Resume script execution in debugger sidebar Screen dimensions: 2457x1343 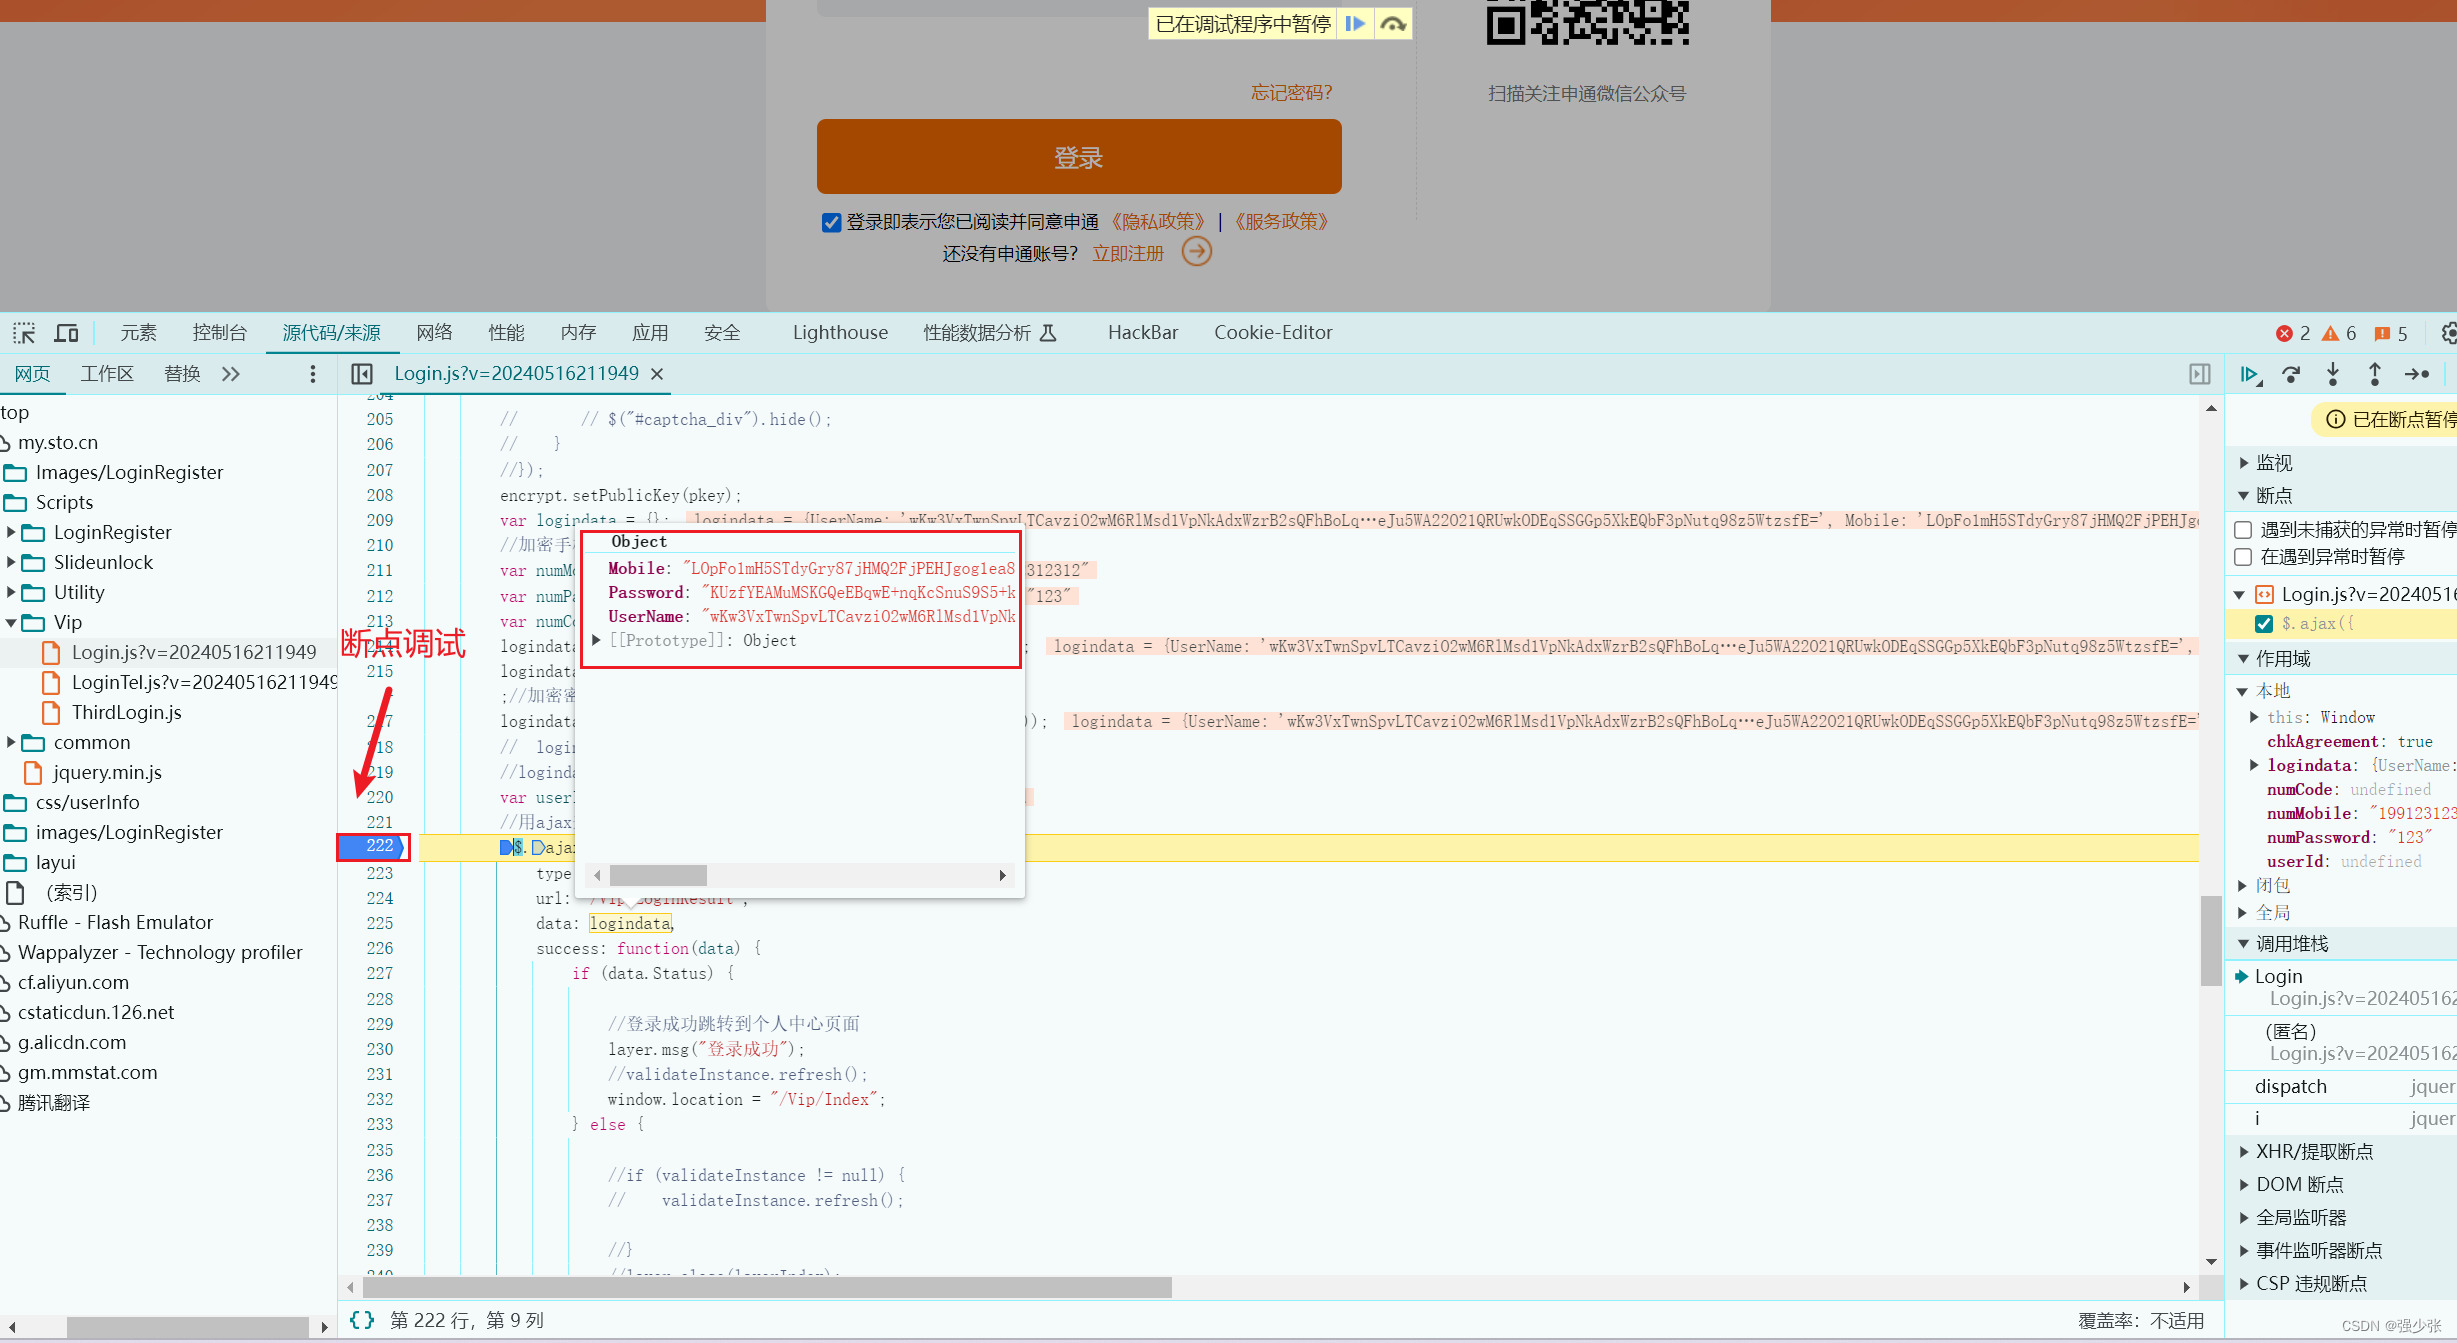pos(2249,374)
